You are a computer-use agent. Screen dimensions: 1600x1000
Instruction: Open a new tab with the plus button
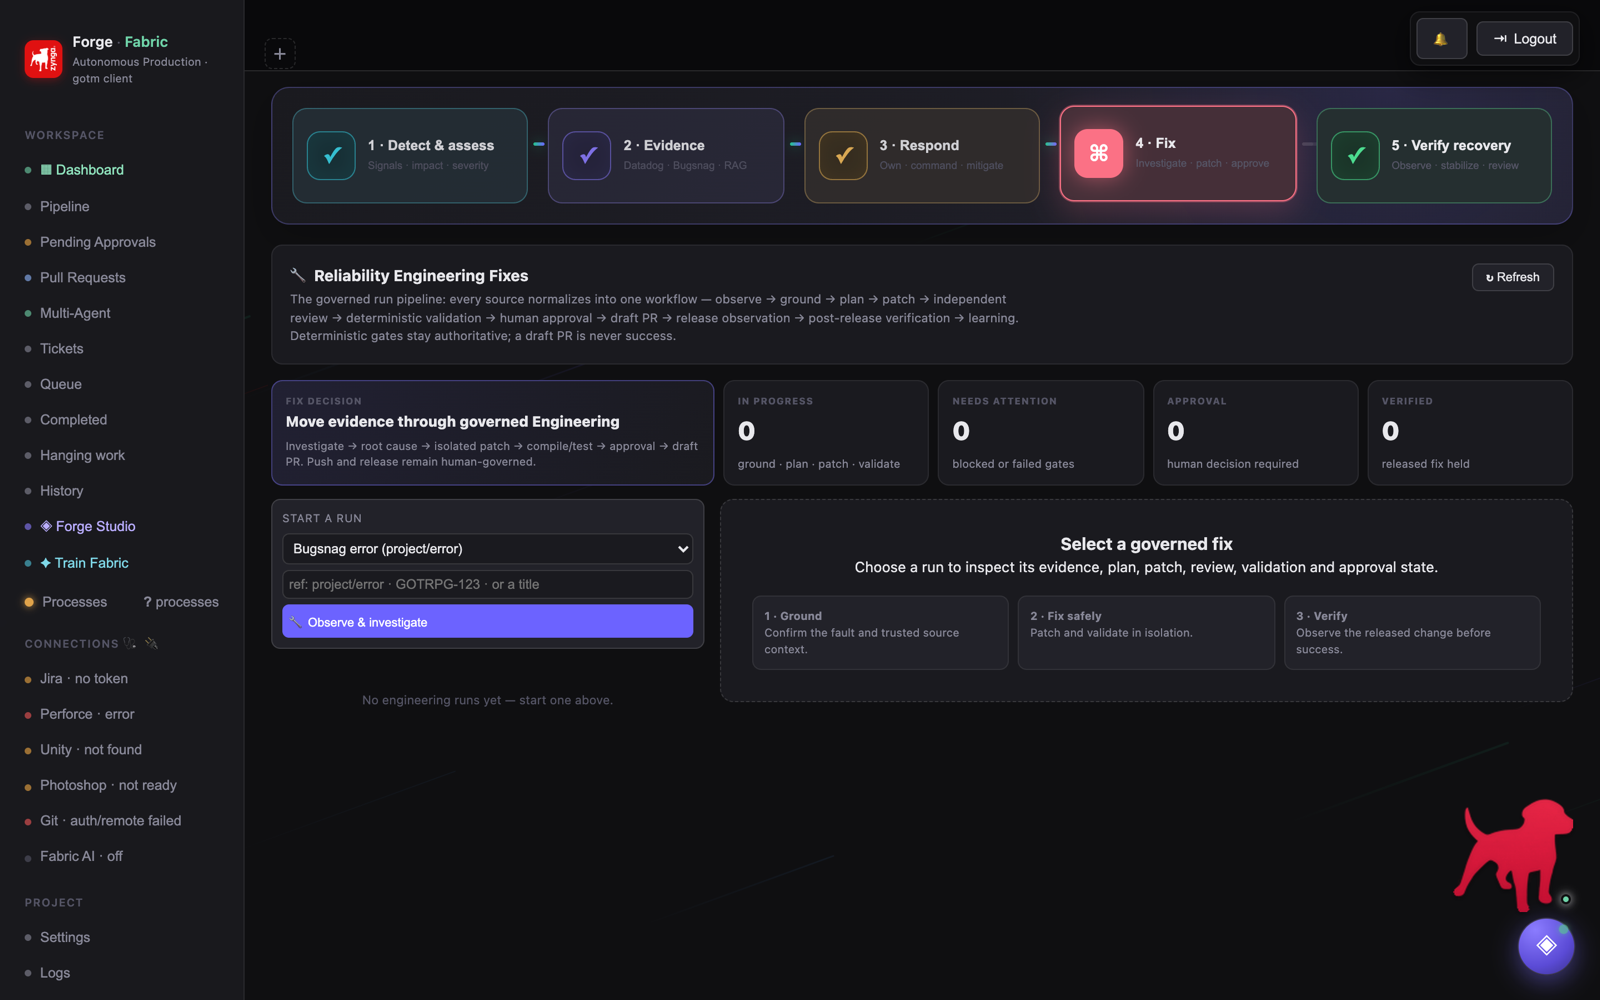point(280,54)
